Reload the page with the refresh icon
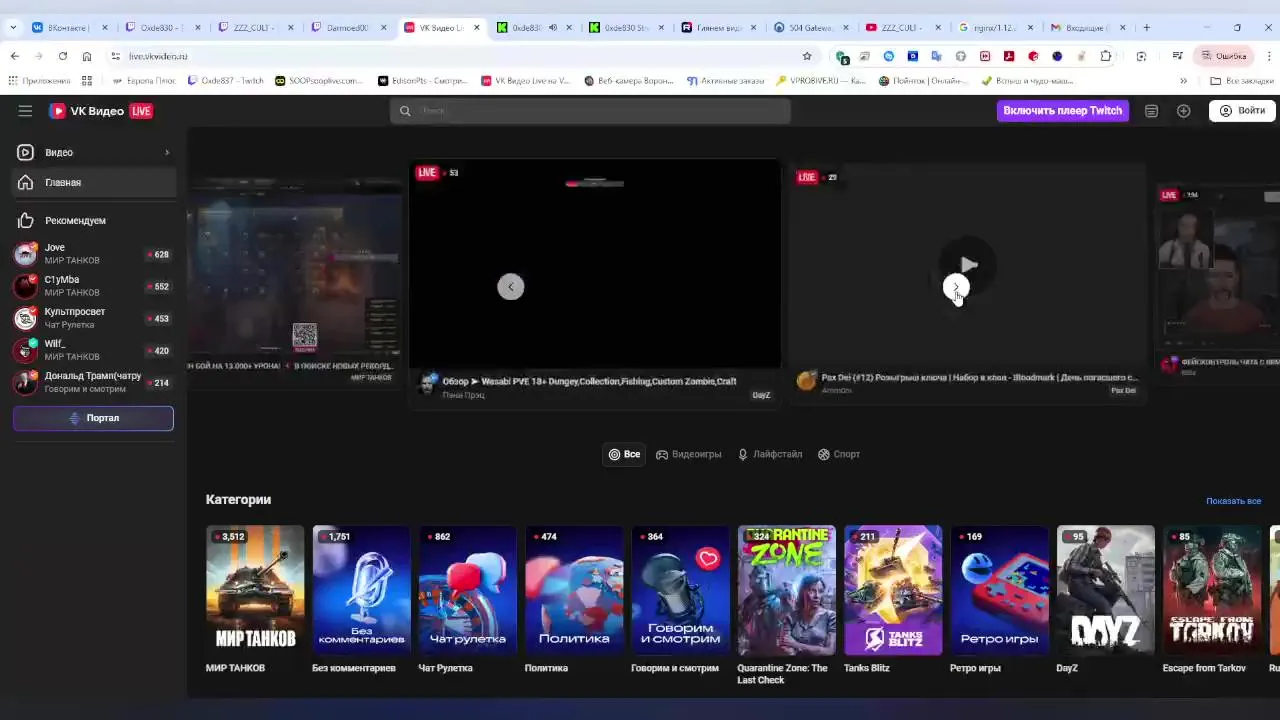 click(x=63, y=56)
